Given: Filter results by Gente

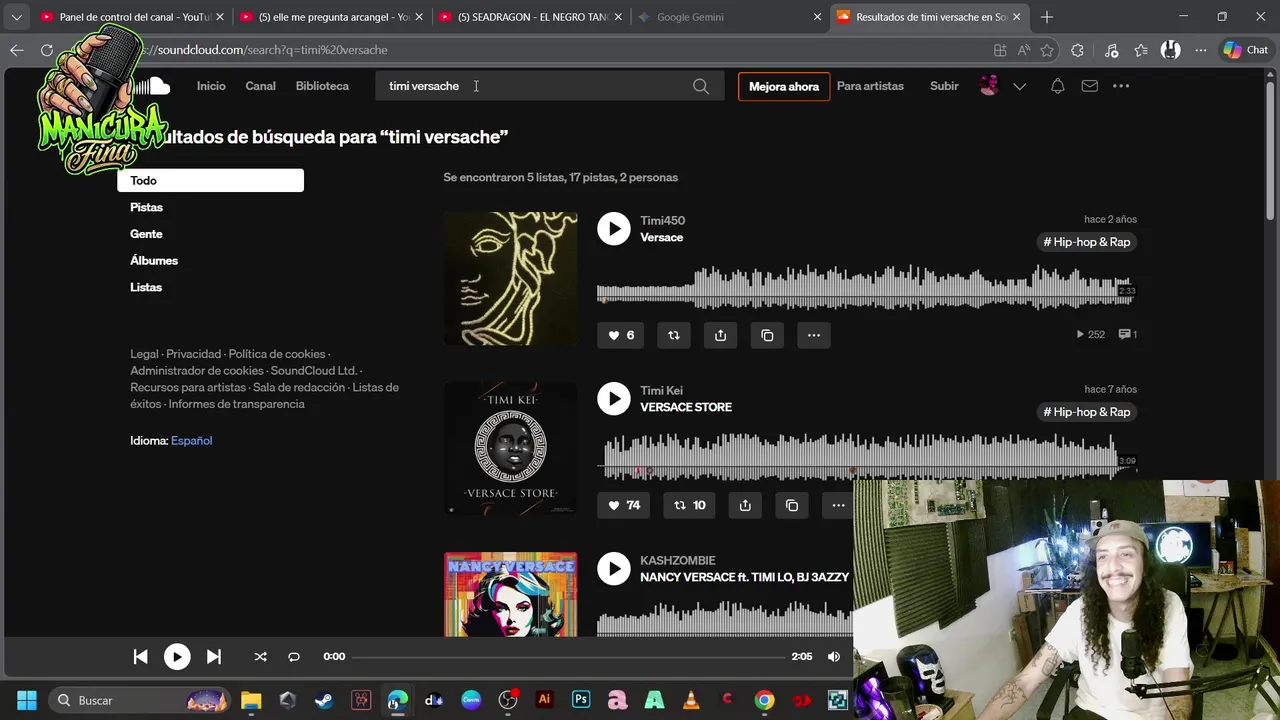Looking at the screenshot, I should [x=146, y=234].
